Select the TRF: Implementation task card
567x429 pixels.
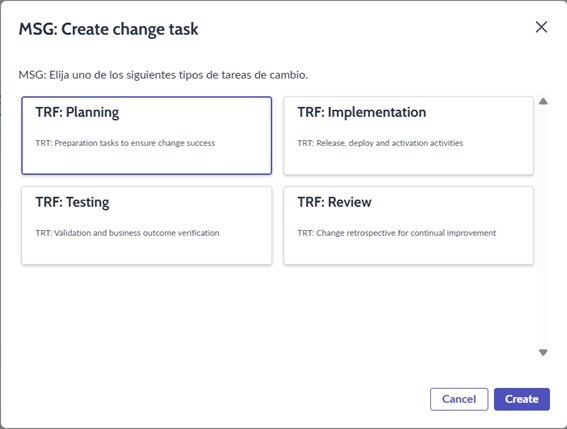[x=408, y=136]
